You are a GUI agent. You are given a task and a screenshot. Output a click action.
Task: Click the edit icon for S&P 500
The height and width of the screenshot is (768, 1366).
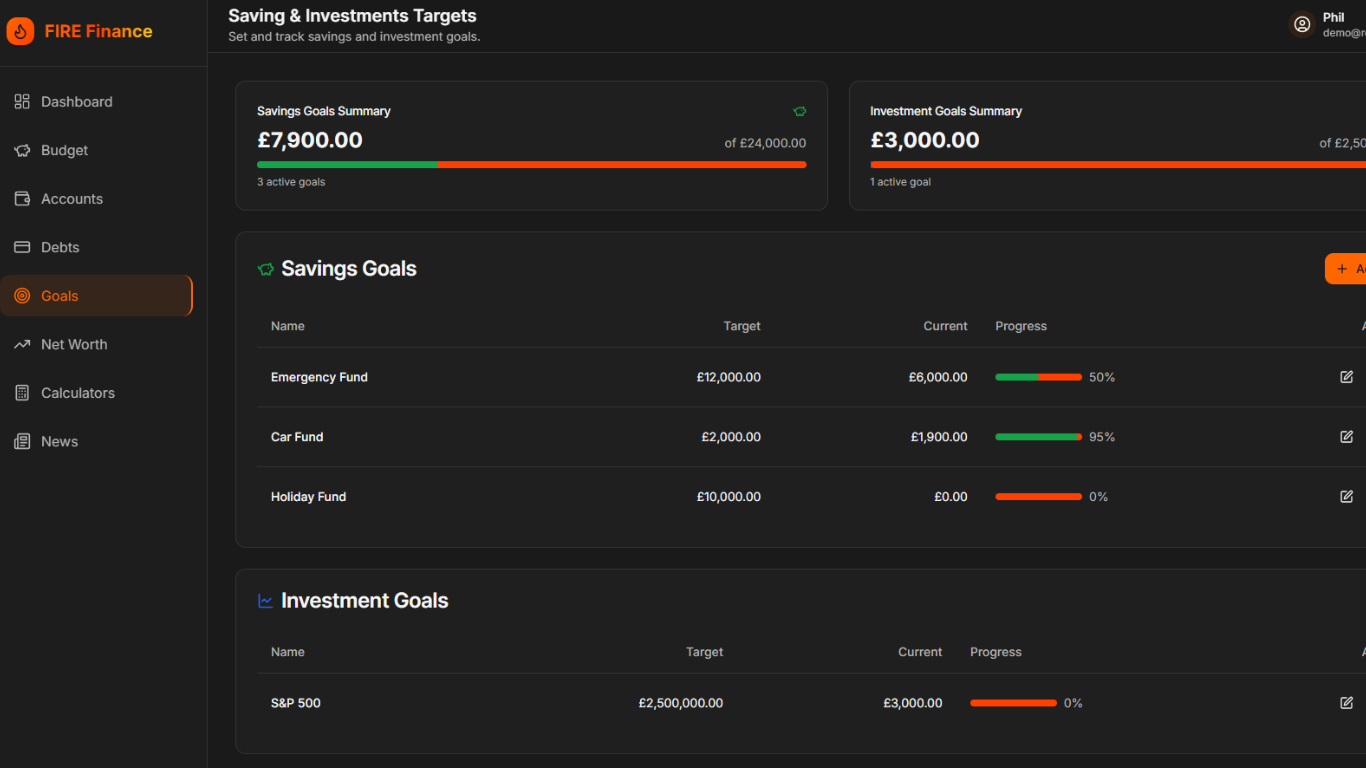tap(1347, 702)
